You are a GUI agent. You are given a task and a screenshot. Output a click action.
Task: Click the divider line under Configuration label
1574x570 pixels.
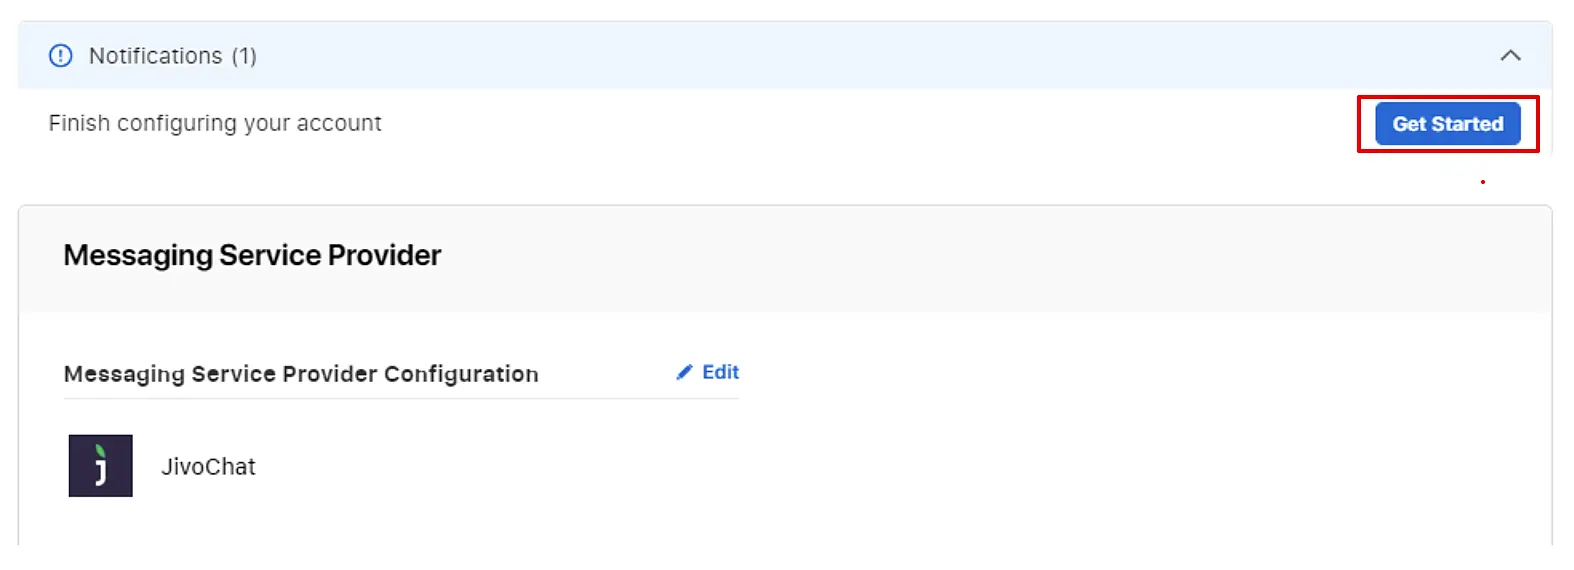pyautogui.click(x=400, y=399)
